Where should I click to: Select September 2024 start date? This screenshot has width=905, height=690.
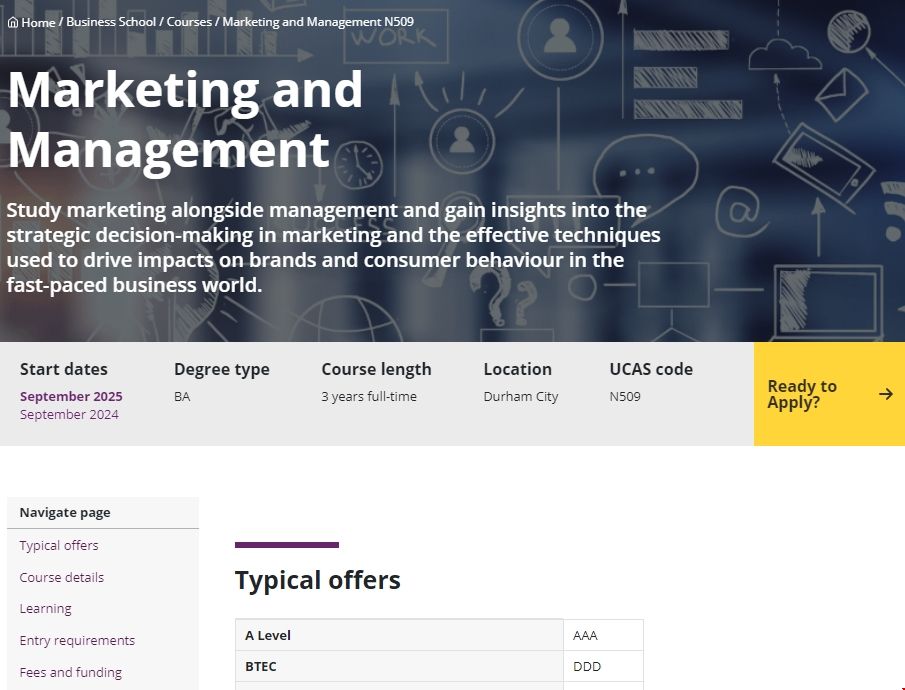point(69,415)
